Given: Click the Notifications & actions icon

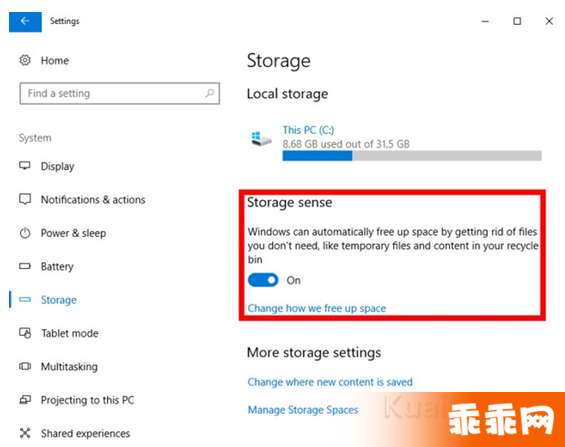Looking at the screenshot, I should [x=25, y=199].
